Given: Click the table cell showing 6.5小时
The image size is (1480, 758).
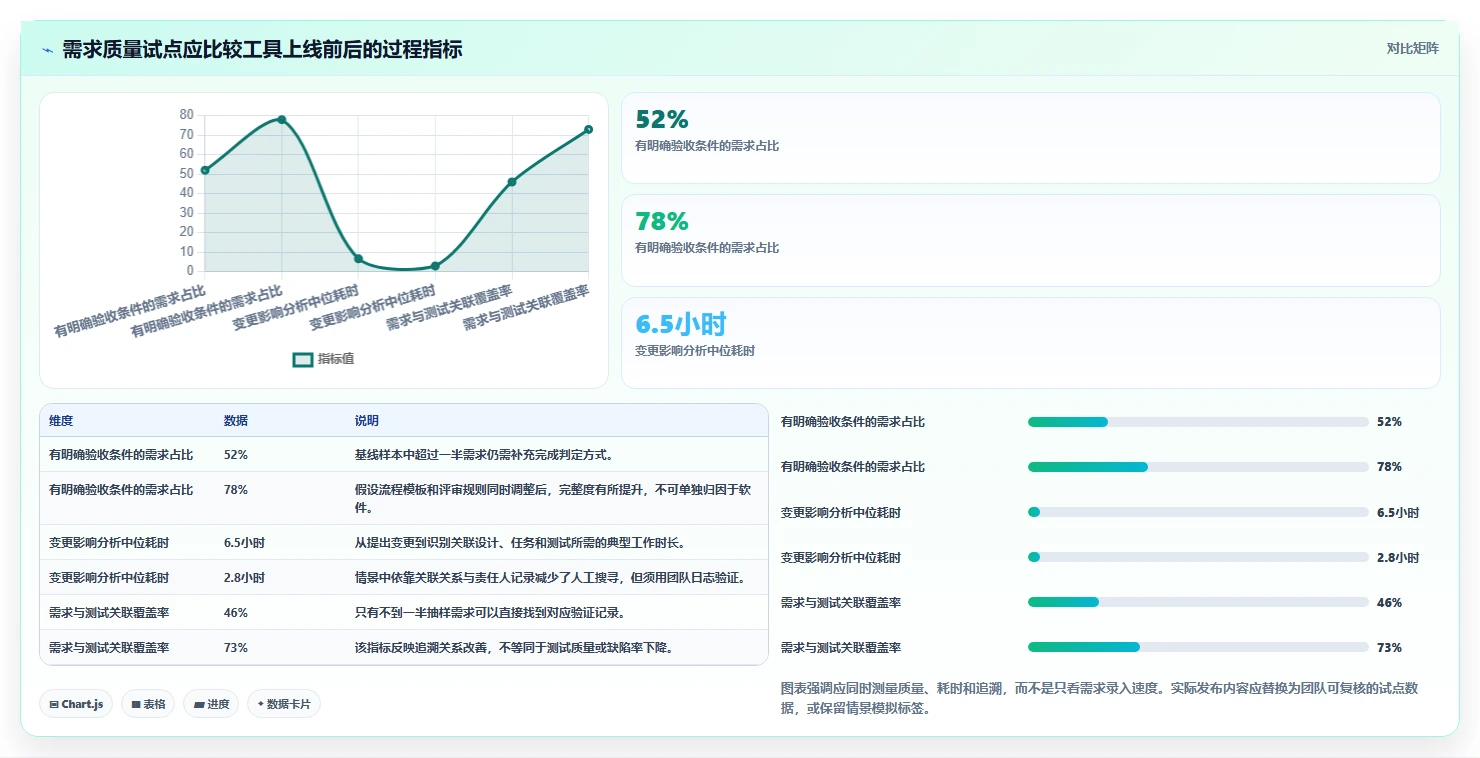Looking at the screenshot, I should coord(244,543).
